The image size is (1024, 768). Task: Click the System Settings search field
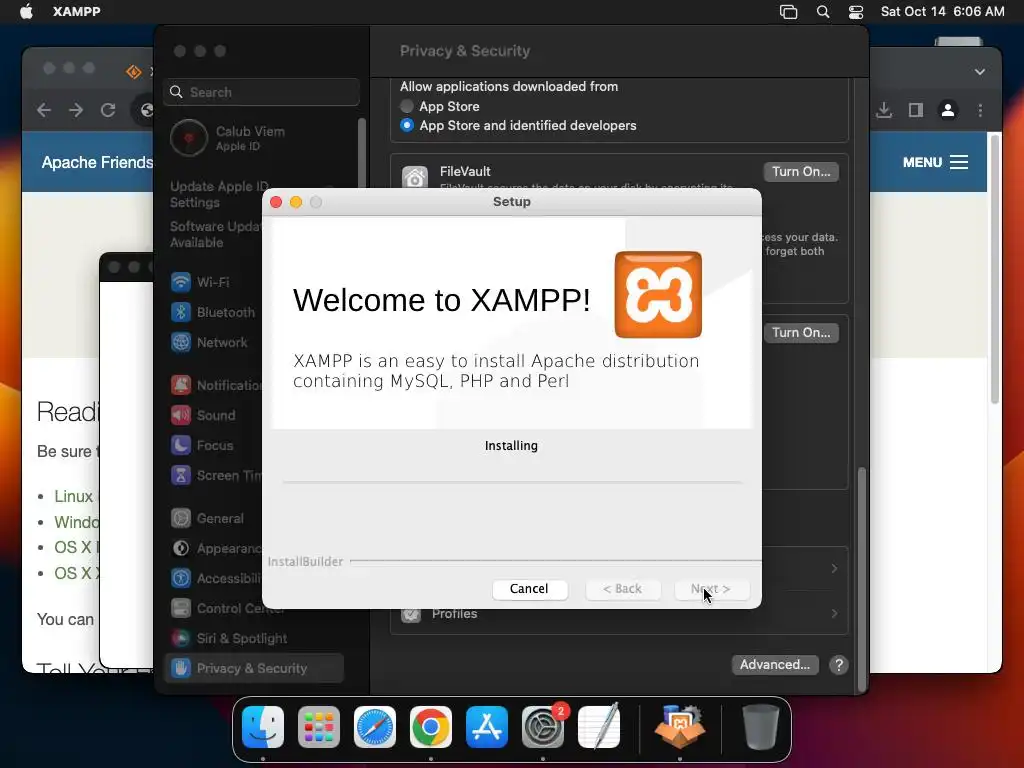pyautogui.click(x=261, y=92)
